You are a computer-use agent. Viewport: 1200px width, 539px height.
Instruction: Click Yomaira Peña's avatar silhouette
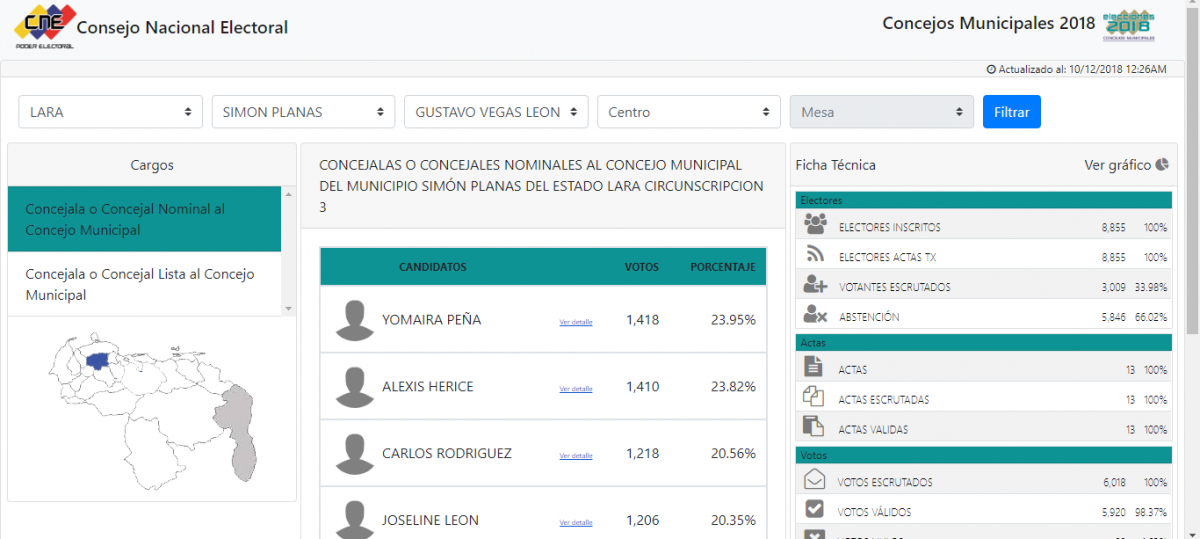pyautogui.click(x=354, y=319)
